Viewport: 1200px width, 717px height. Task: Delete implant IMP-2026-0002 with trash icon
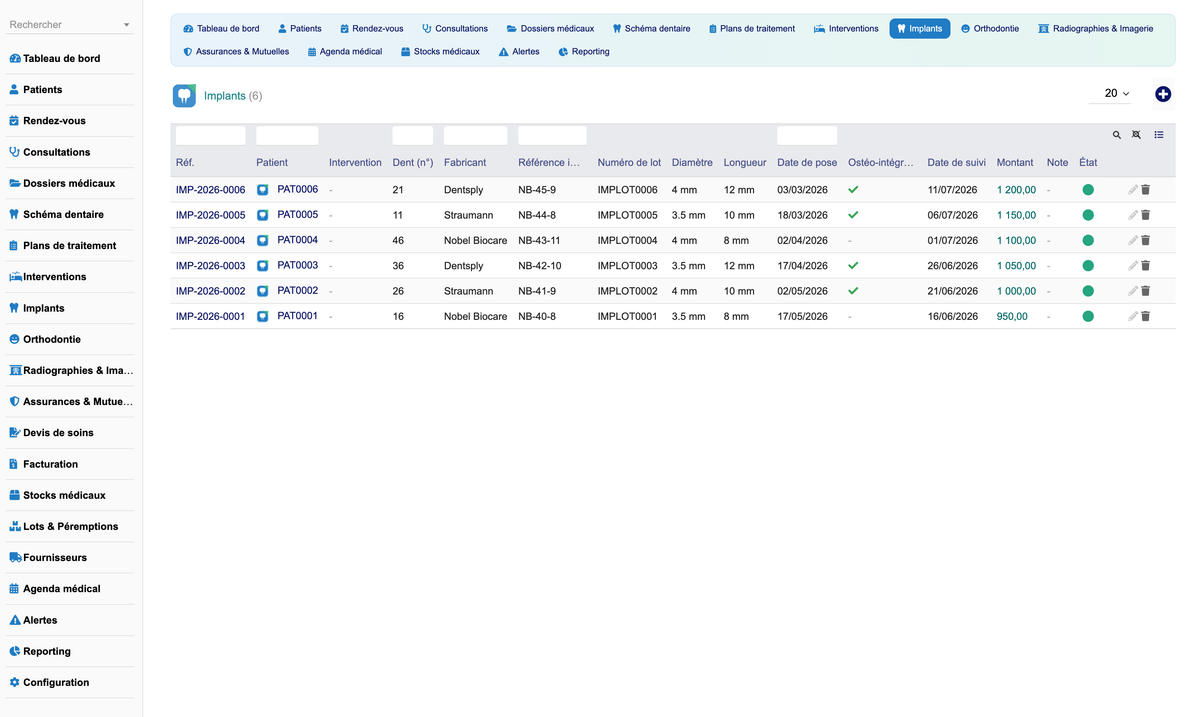1146,291
